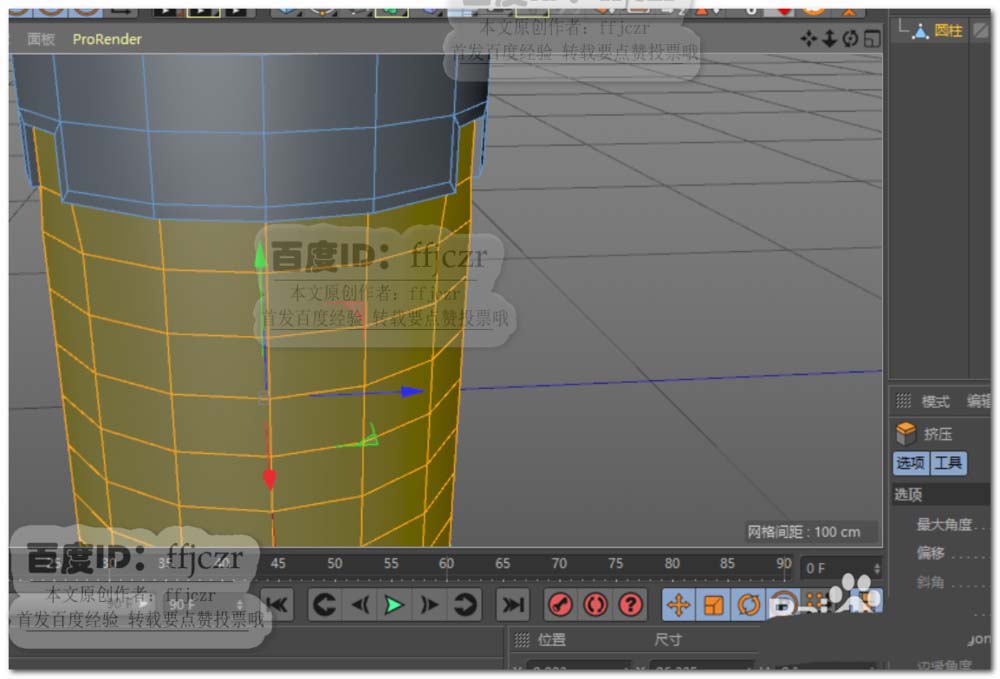Select the 选项 tab
1000x679 pixels.
point(910,463)
